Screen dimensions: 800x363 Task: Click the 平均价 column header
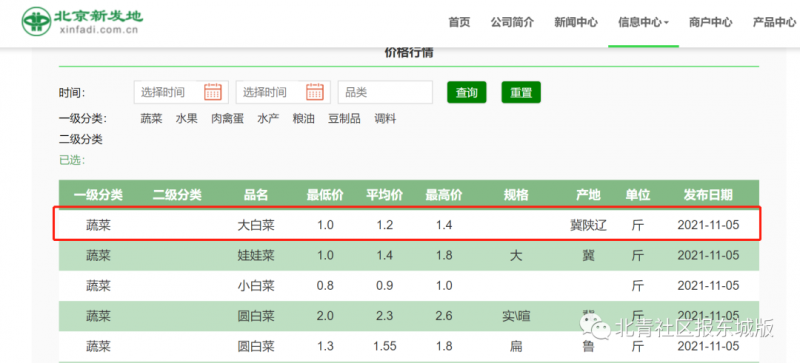click(x=385, y=195)
